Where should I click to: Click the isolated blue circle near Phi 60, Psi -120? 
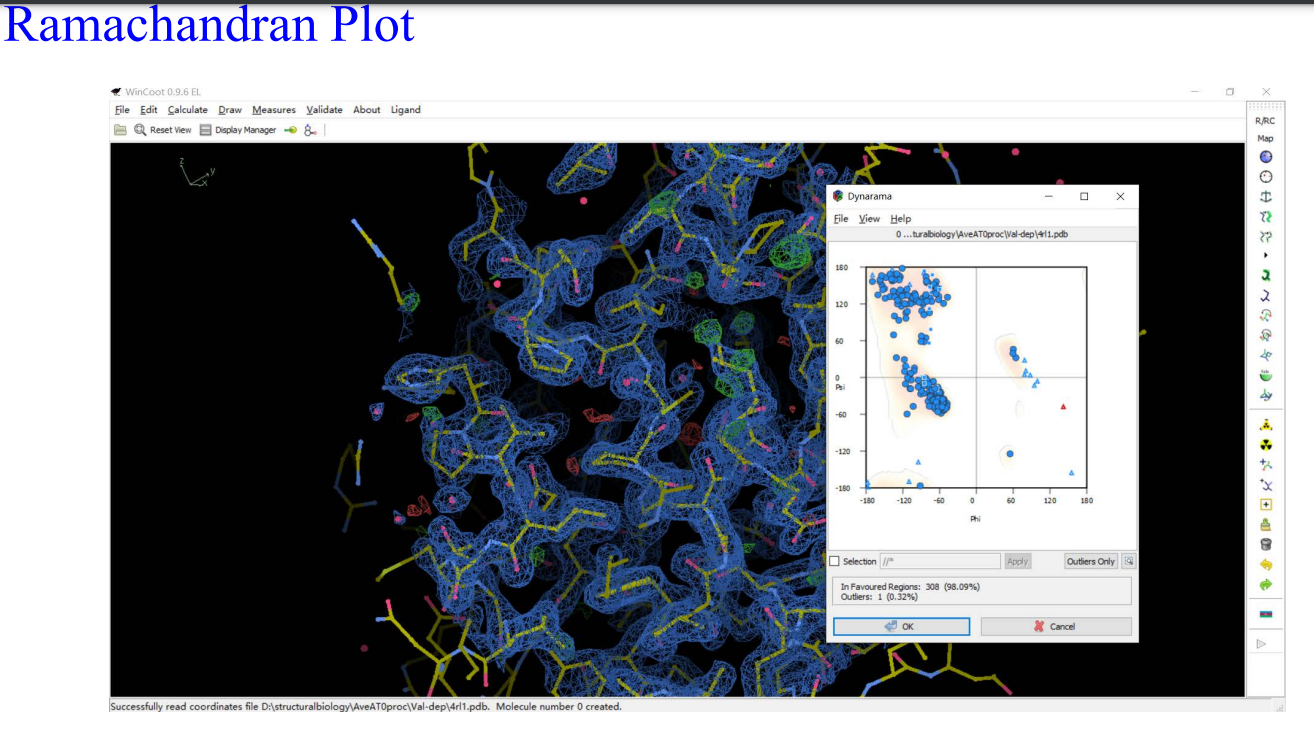[1011, 453]
